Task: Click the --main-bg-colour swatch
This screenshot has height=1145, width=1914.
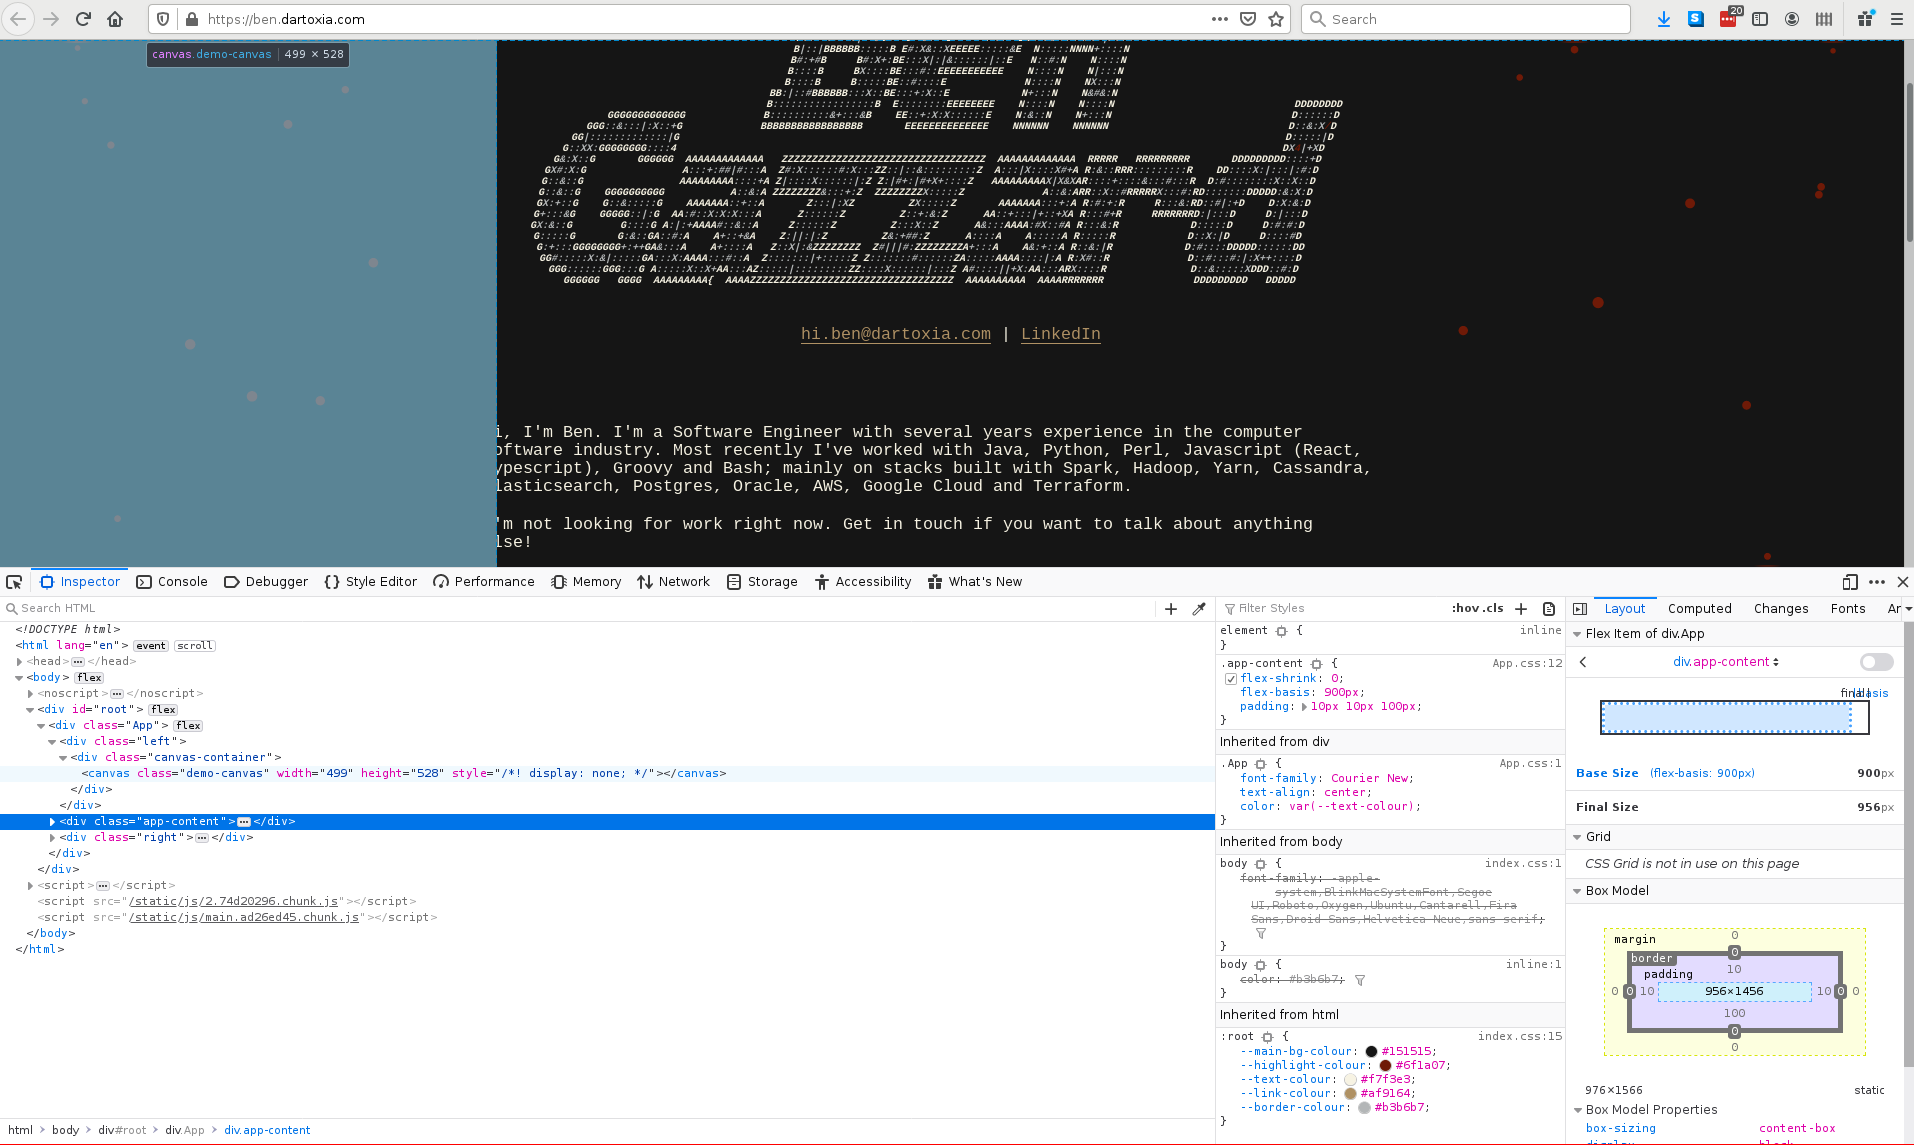Action: click(1371, 1052)
